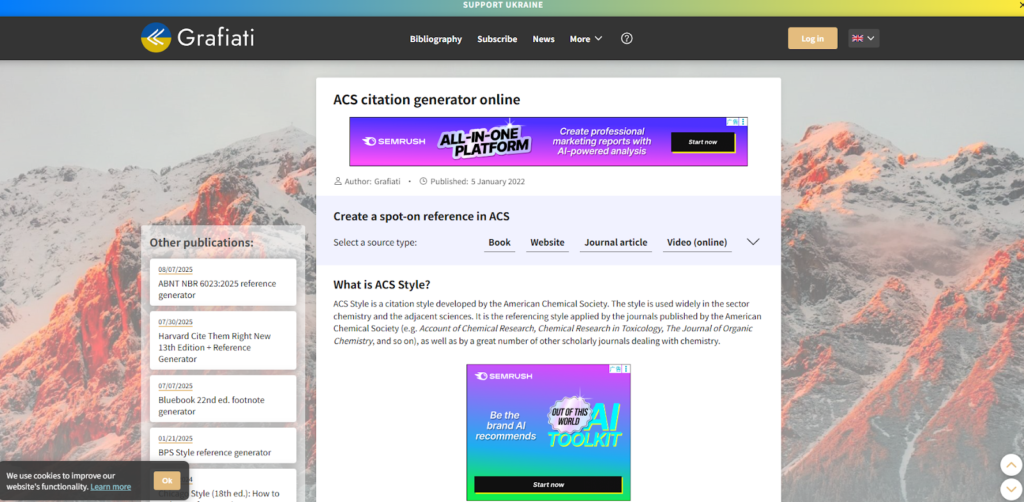Open ABNT NBR 6023:2025 reference generator publication

tap(223, 289)
